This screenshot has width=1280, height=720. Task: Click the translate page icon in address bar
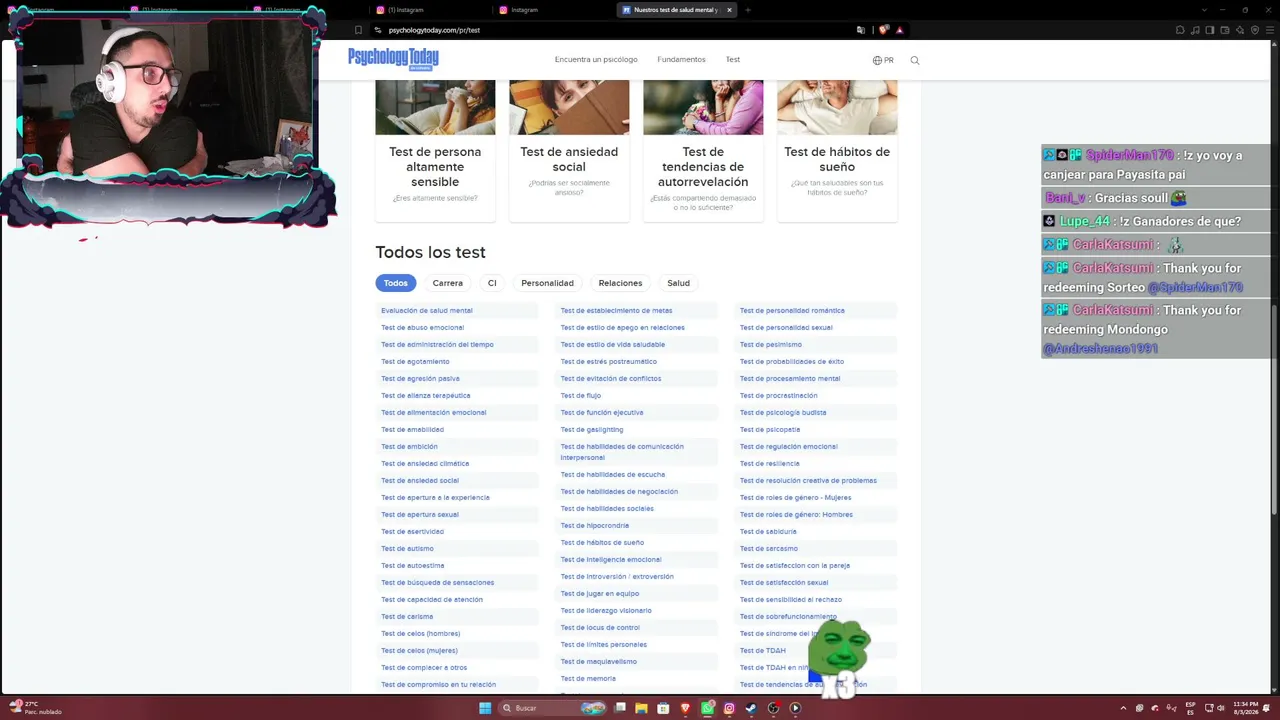tap(861, 30)
